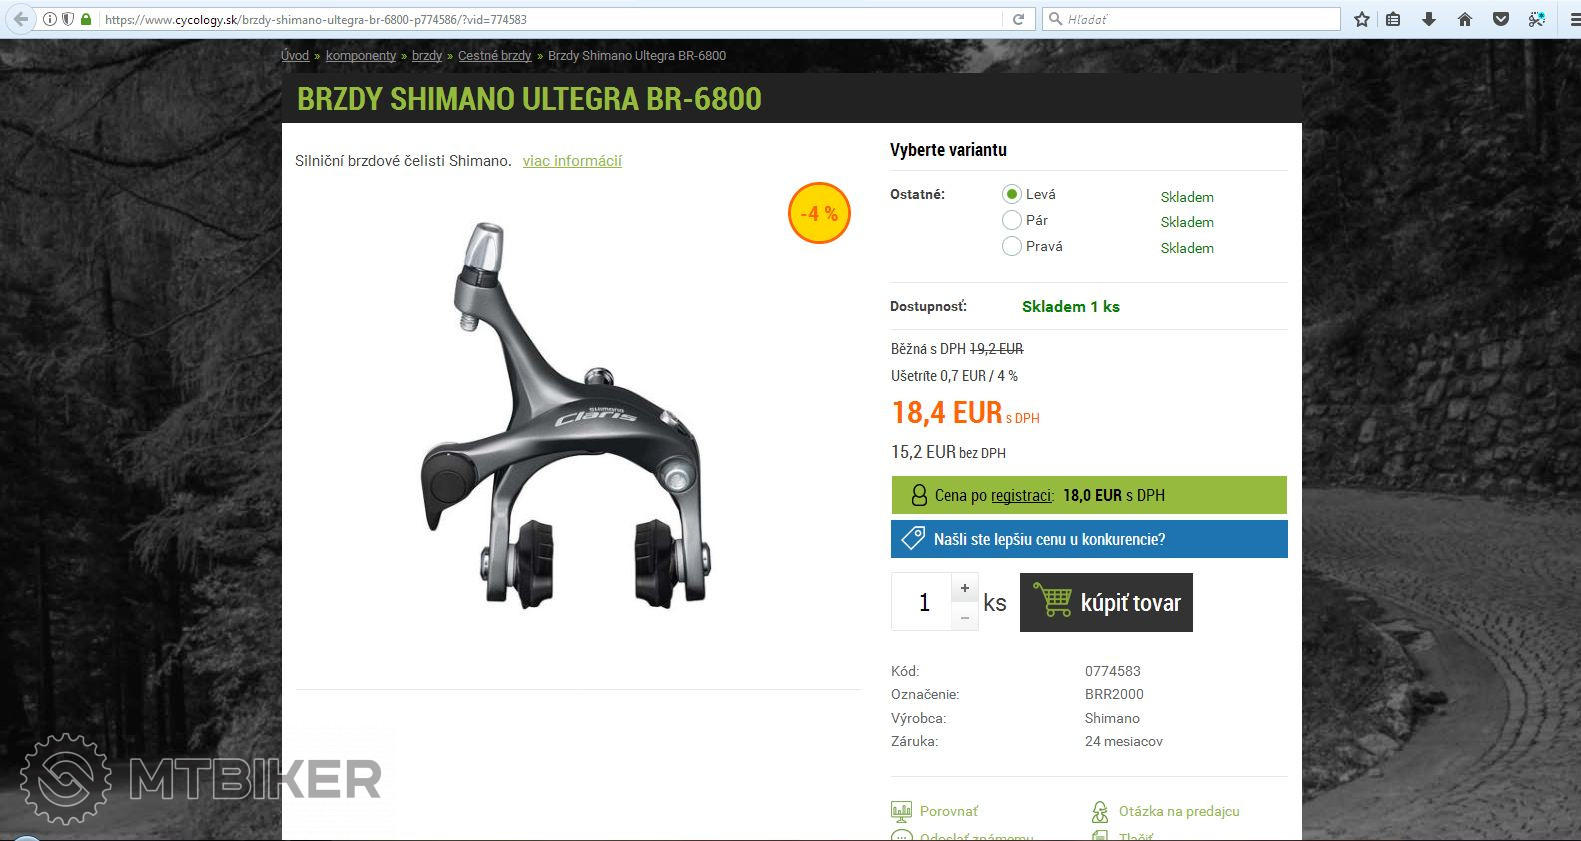Viewport: 1581px width, 841px height.
Task: Select the Levá variant radio button
Action: pyautogui.click(x=1012, y=194)
